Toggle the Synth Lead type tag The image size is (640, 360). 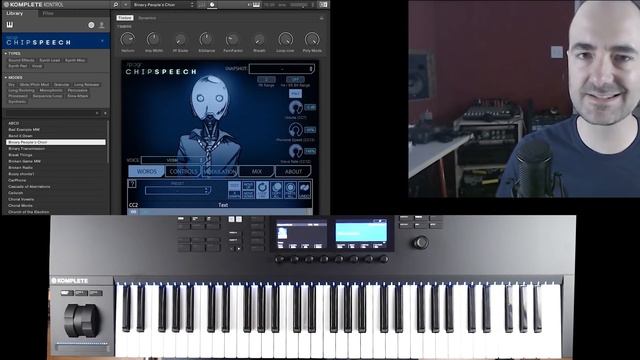pos(50,60)
